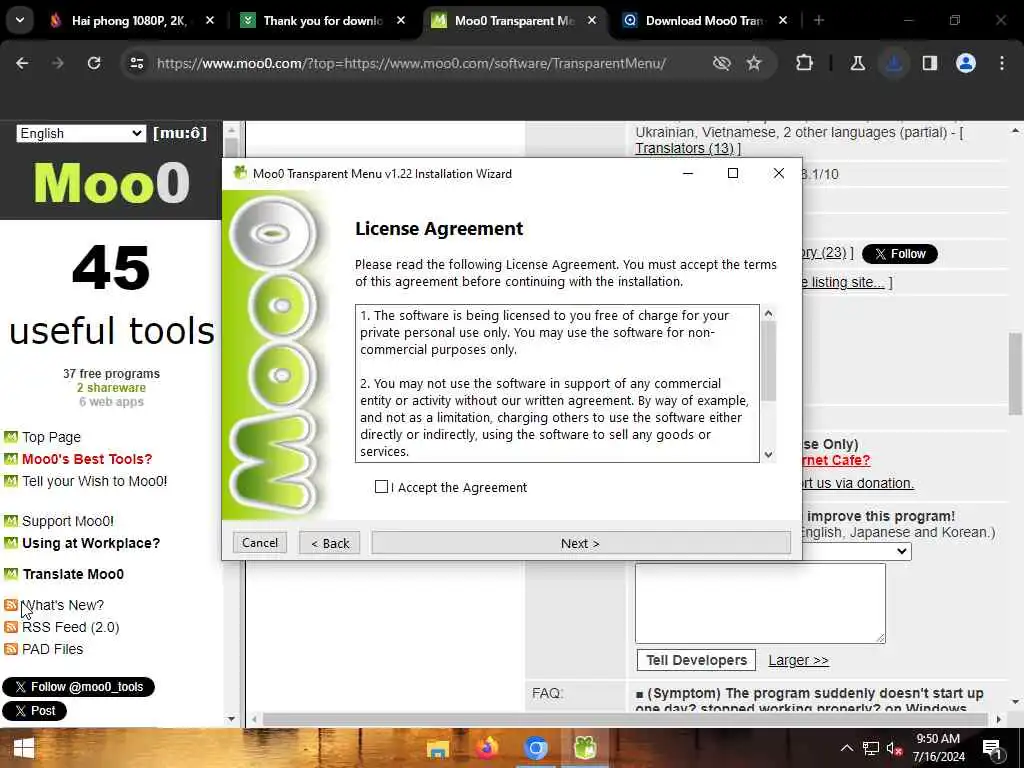Screen dimensions: 1024x768
Task: Close the Download Moo0 Transparent tab
Action: click(x=783, y=20)
